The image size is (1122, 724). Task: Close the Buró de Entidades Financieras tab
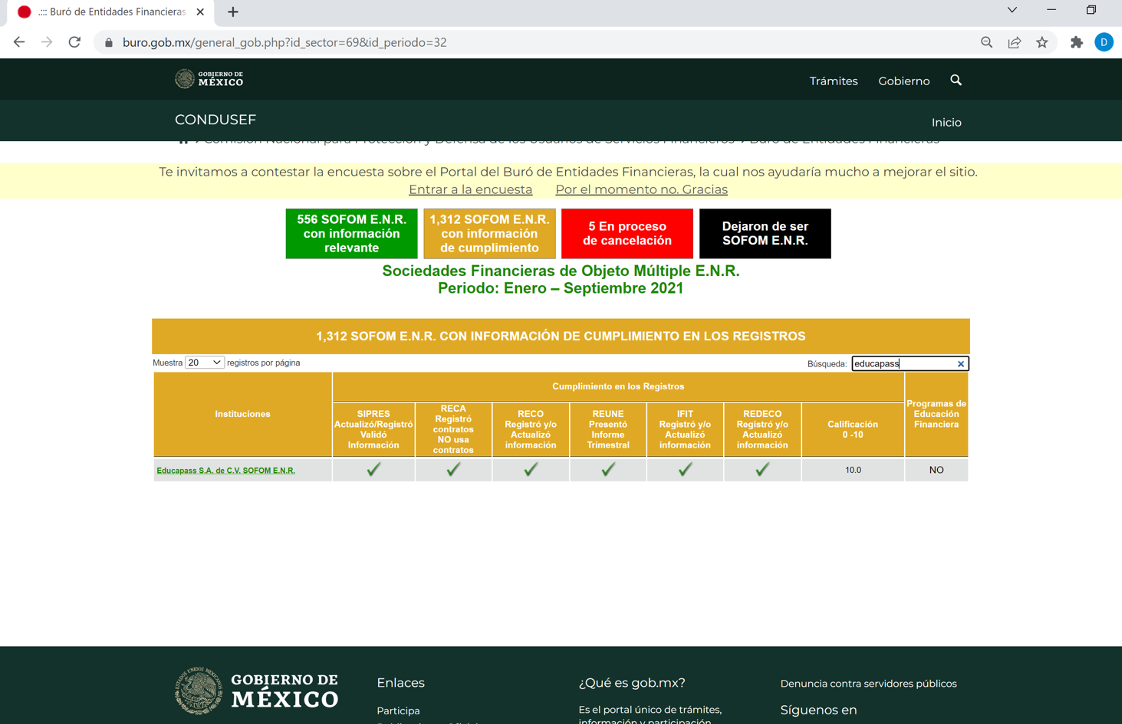pyautogui.click(x=200, y=12)
